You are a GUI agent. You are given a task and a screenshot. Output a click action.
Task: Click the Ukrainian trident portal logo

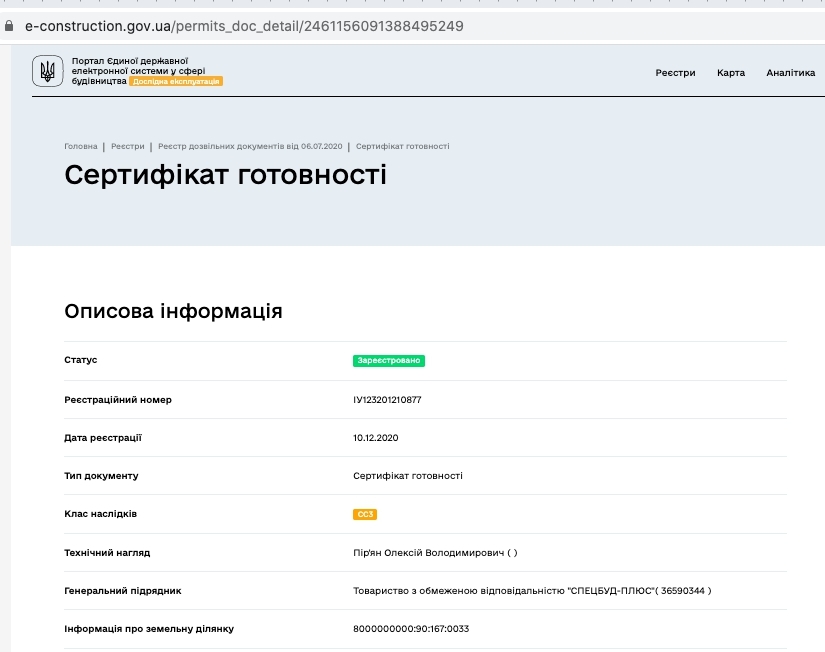(x=47, y=71)
